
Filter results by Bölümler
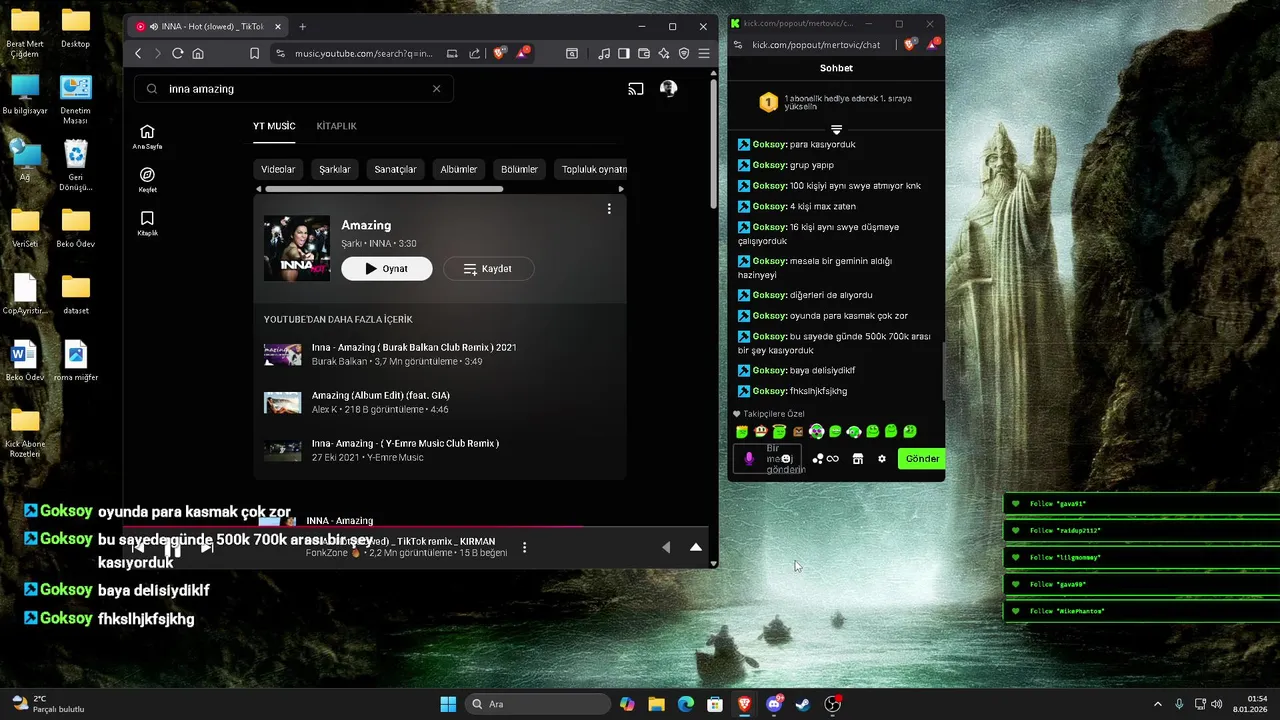click(x=520, y=169)
